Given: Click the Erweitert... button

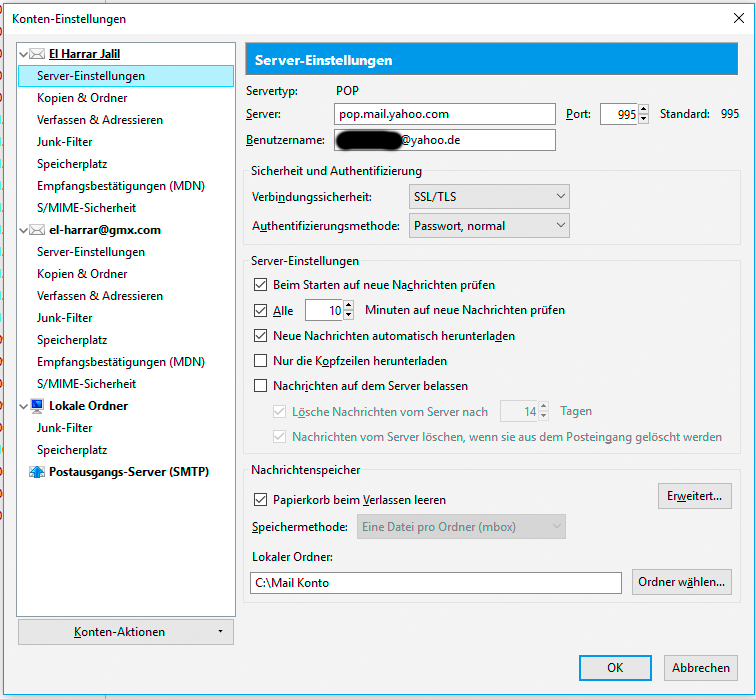Looking at the screenshot, I should (x=694, y=495).
